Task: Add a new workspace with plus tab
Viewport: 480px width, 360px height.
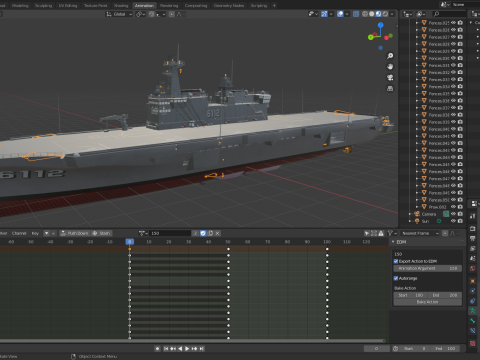Action: 274,5
